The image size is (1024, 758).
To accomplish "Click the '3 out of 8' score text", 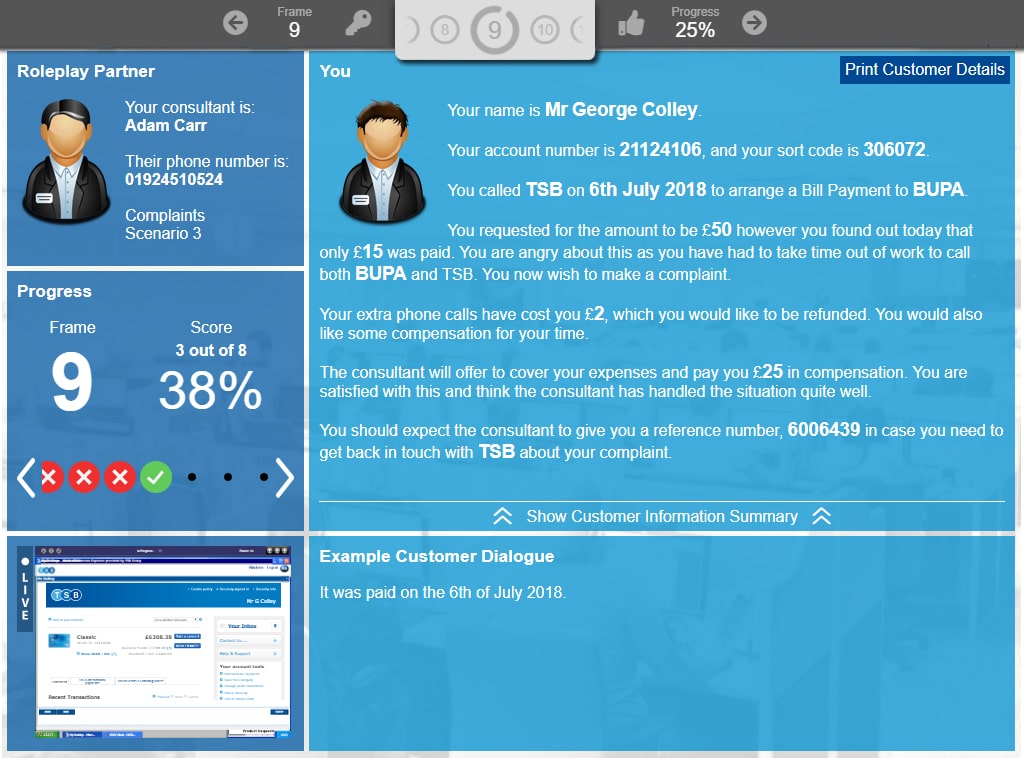I will click(211, 351).
